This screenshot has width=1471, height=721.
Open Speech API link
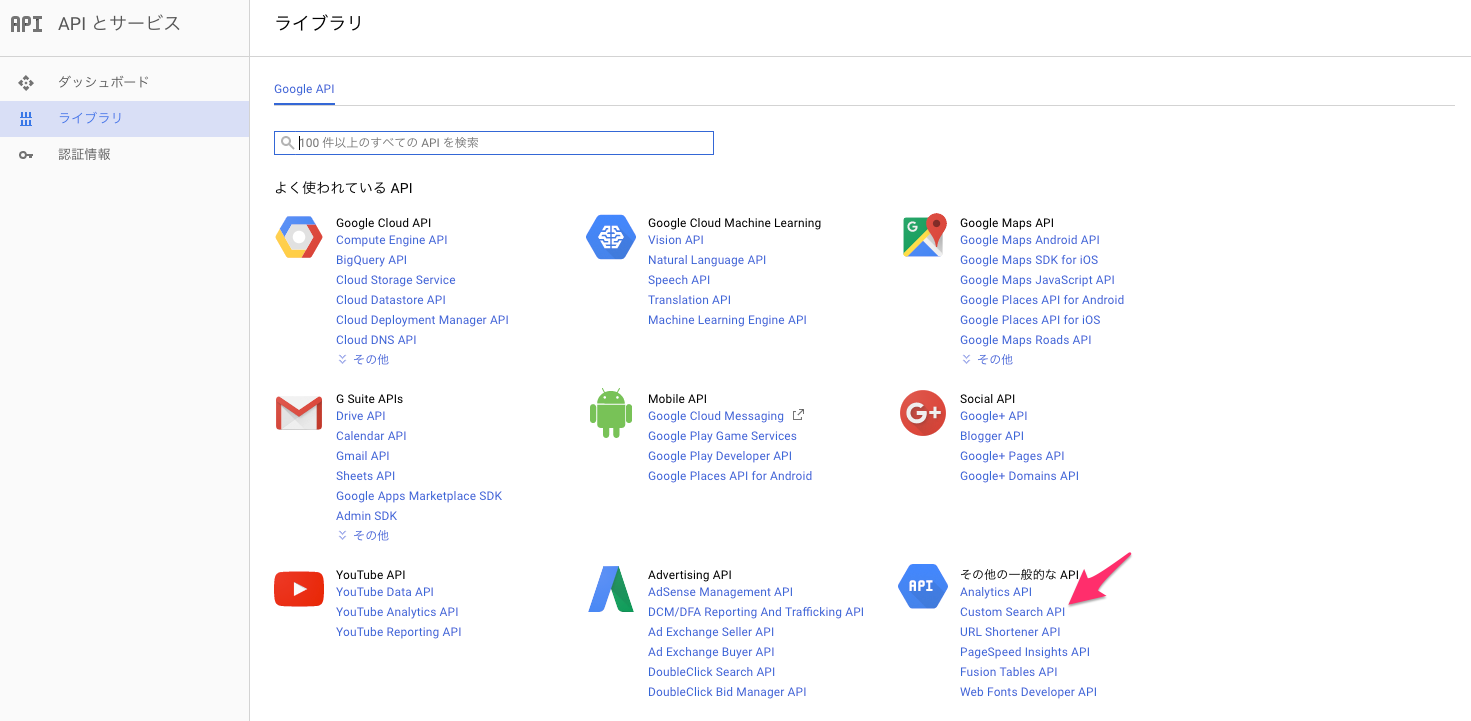tap(679, 280)
